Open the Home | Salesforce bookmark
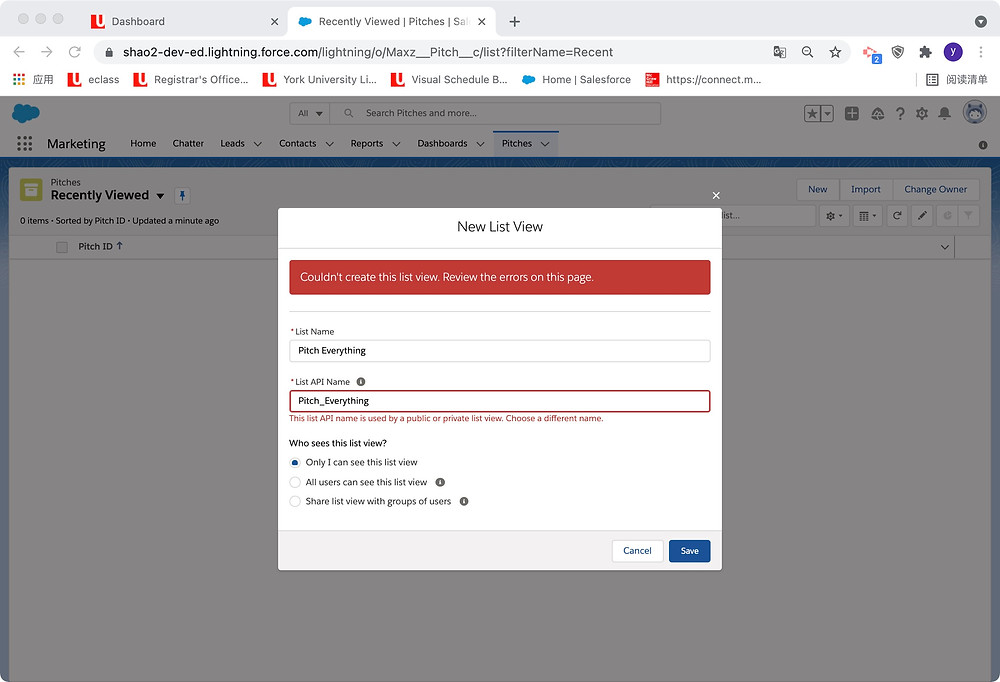This screenshot has width=1000, height=682. point(576,80)
